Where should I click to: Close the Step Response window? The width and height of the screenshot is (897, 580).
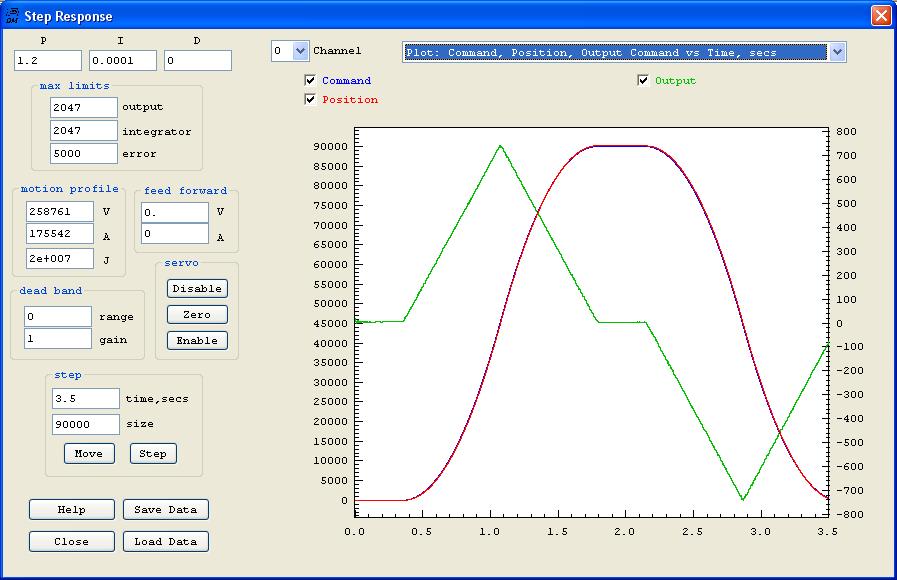point(880,16)
